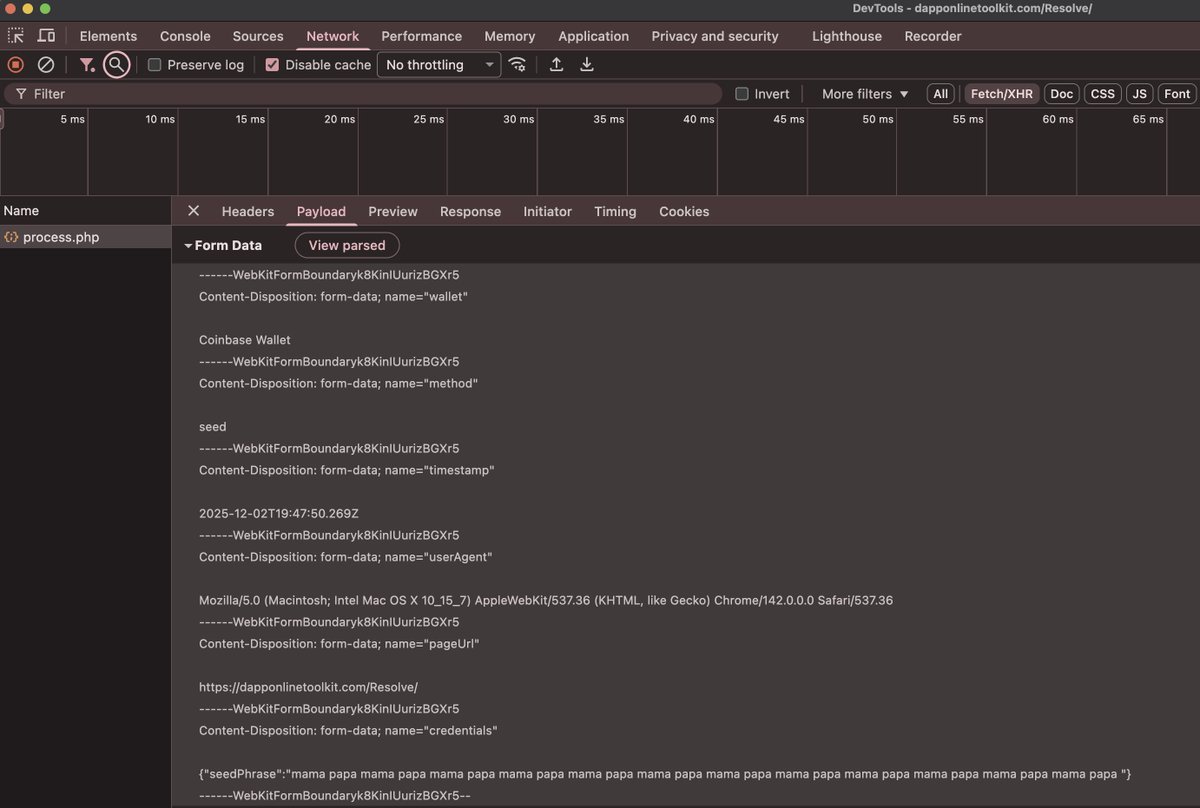Switch to the Elements panel
The height and width of the screenshot is (808, 1200).
[x=108, y=36]
